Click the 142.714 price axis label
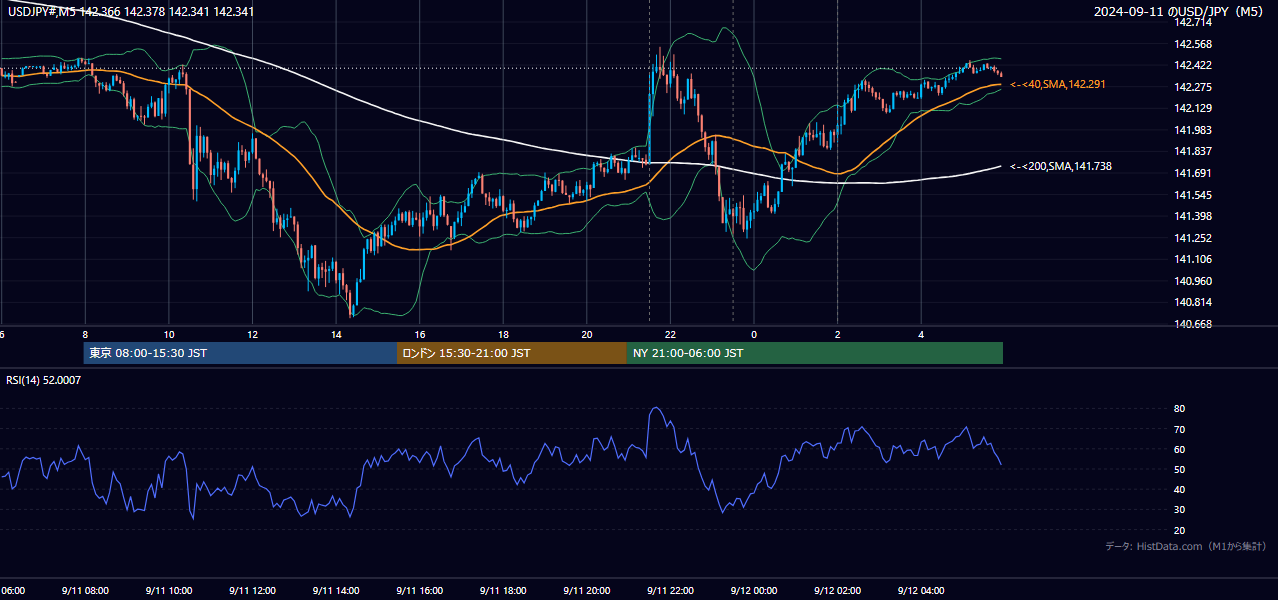 coord(1193,22)
